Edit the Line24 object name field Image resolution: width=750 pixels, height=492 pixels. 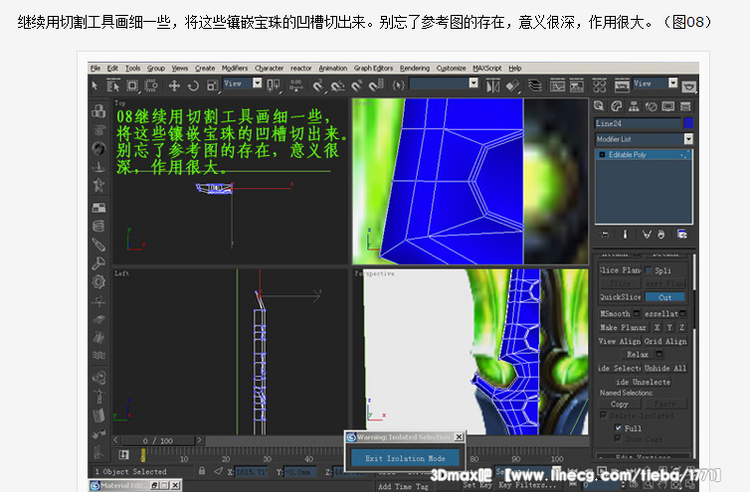point(638,123)
